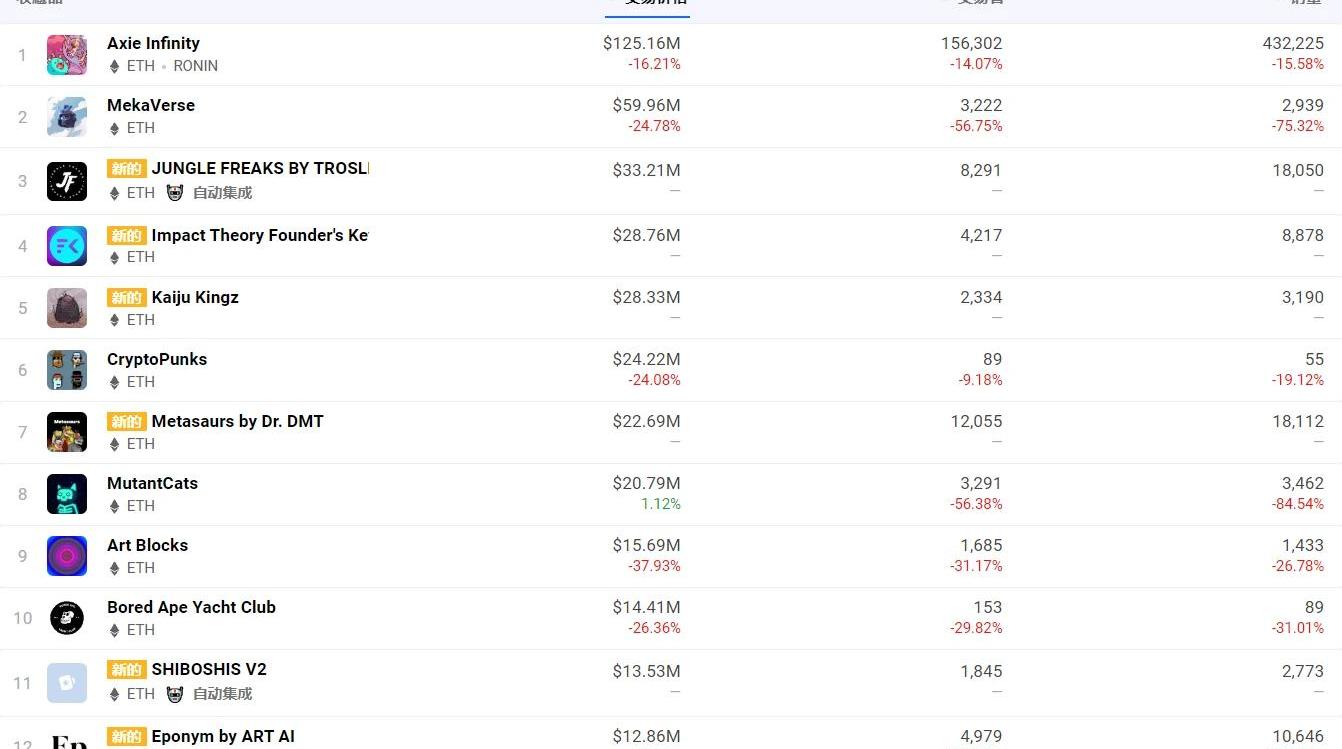Viewport: 1342px width, 749px height.
Task: Click the ETH chain icon under MekaVerse
Action: (114, 128)
